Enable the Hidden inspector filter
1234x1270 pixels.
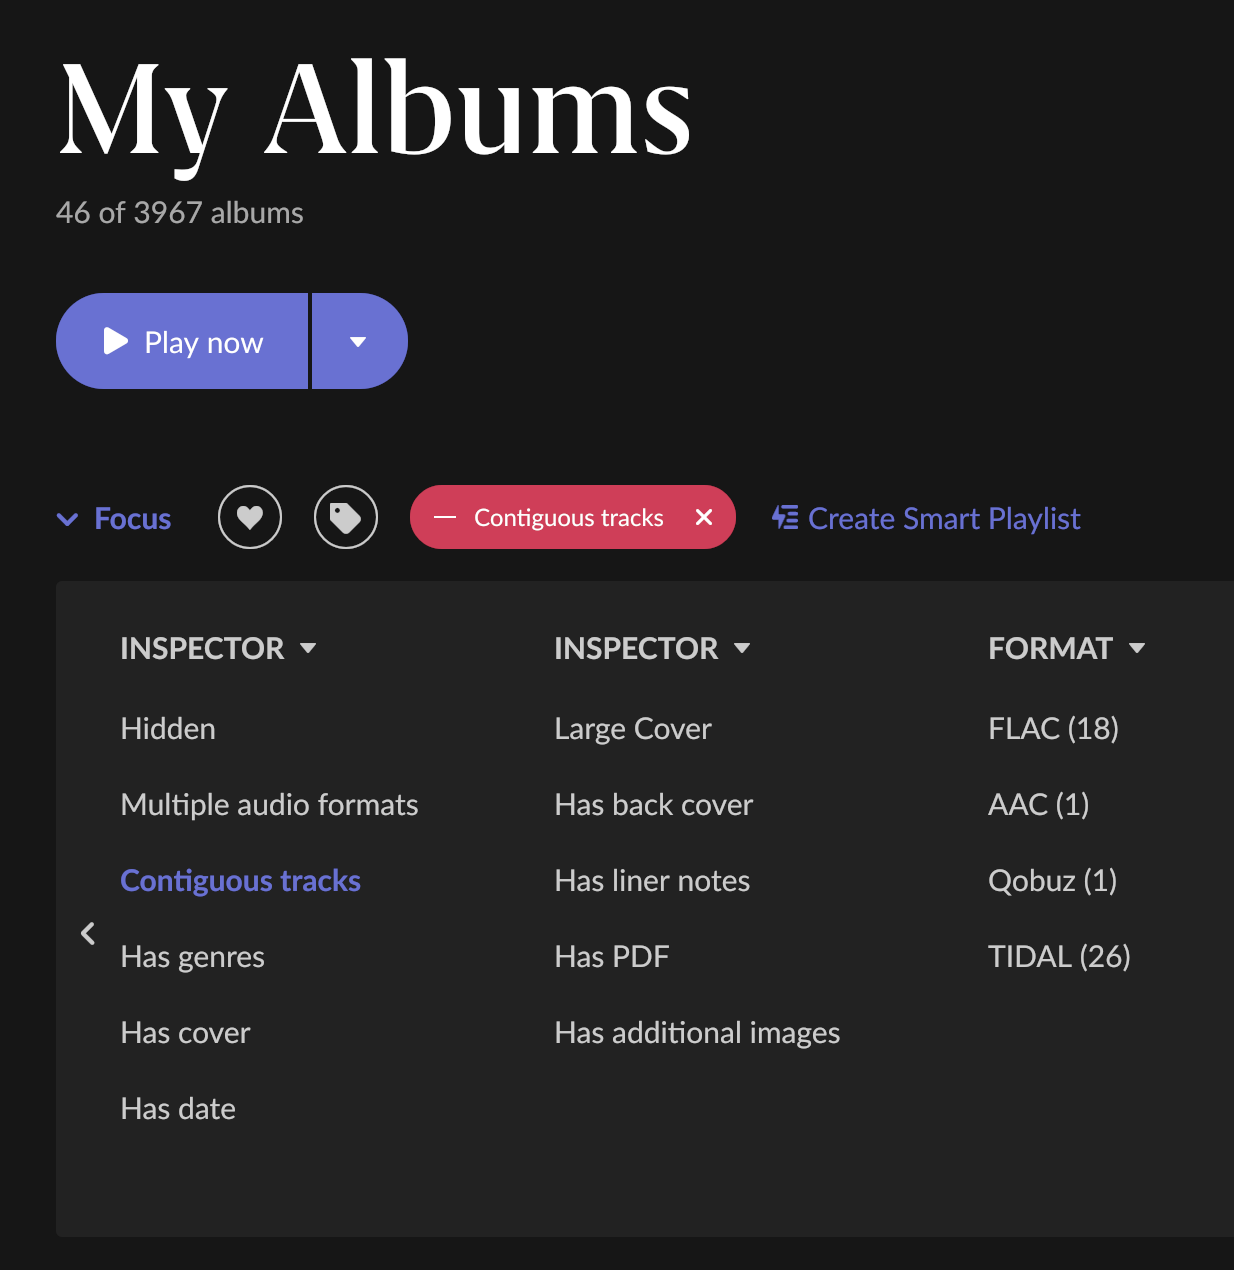pos(168,729)
